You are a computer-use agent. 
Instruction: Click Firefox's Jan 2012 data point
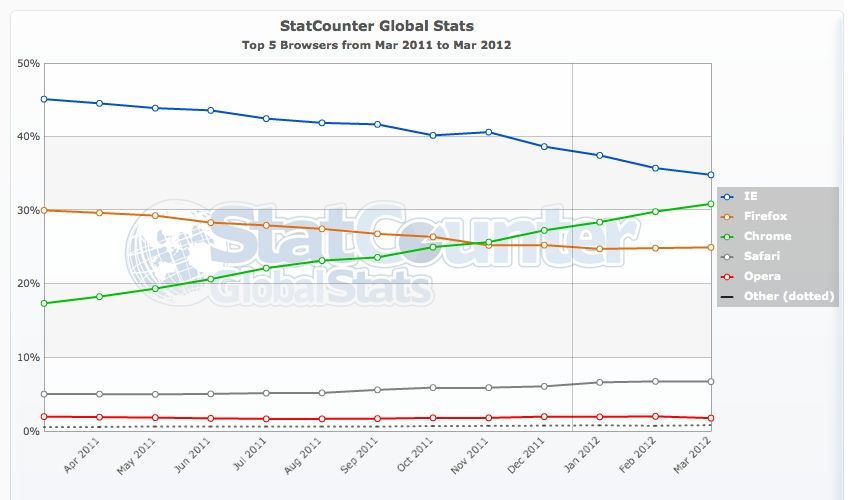599,248
